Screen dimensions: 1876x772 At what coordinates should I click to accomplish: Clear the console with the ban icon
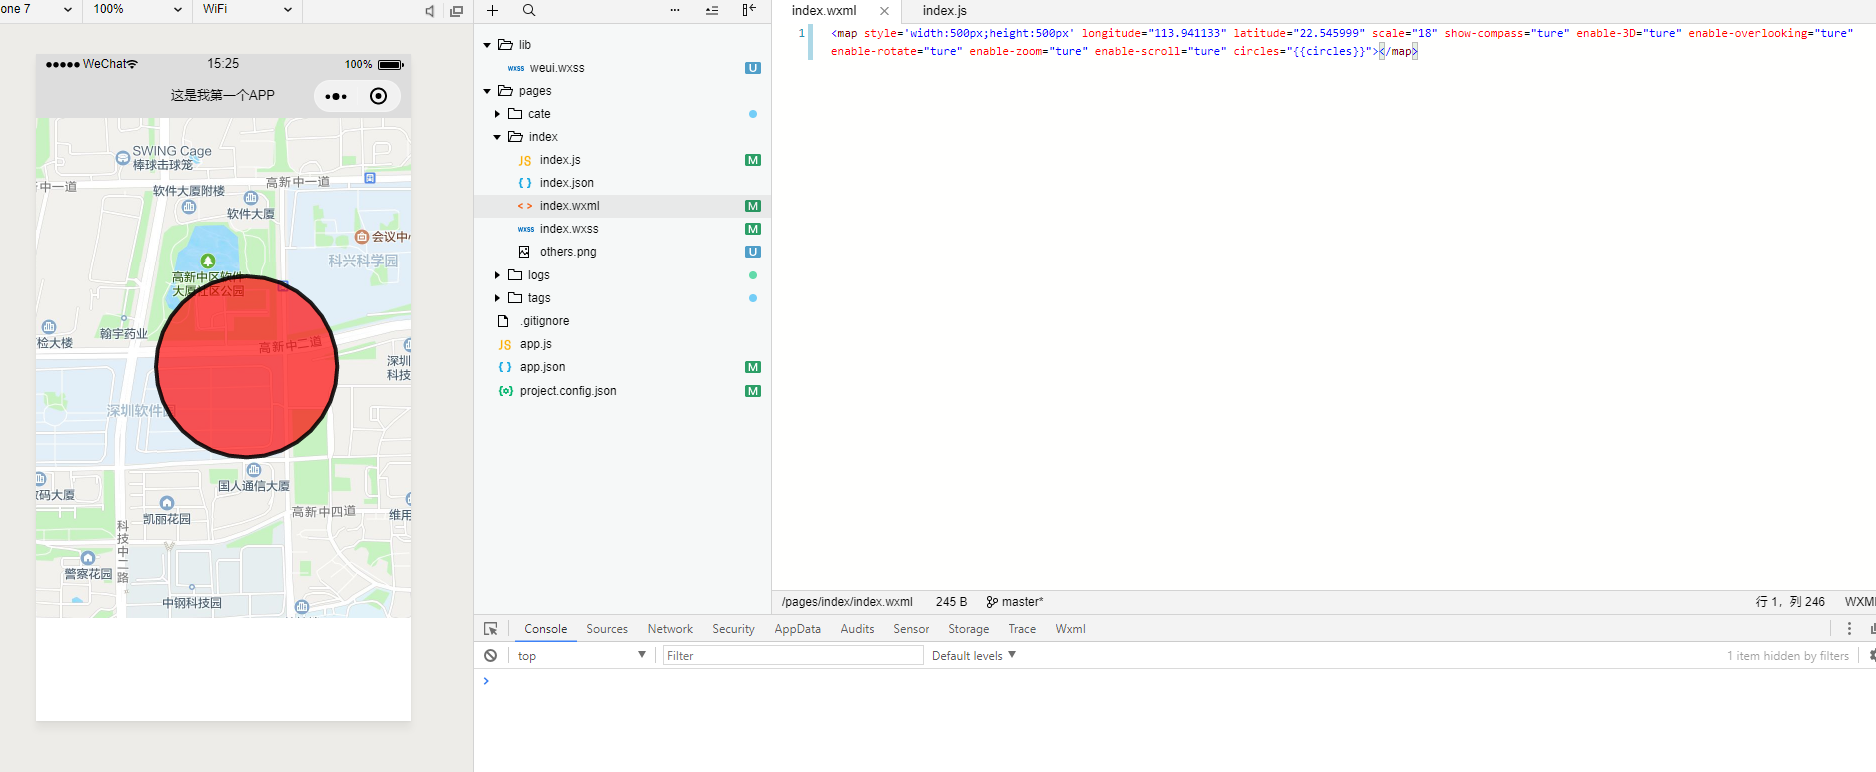click(x=490, y=656)
